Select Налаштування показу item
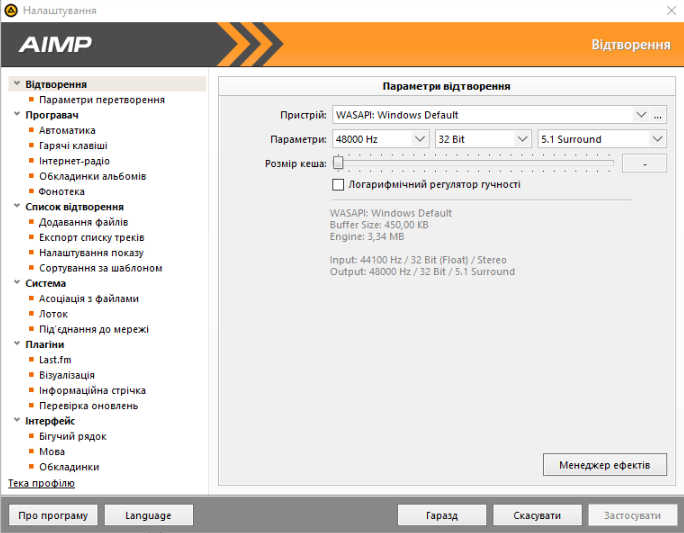 click(x=91, y=253)
